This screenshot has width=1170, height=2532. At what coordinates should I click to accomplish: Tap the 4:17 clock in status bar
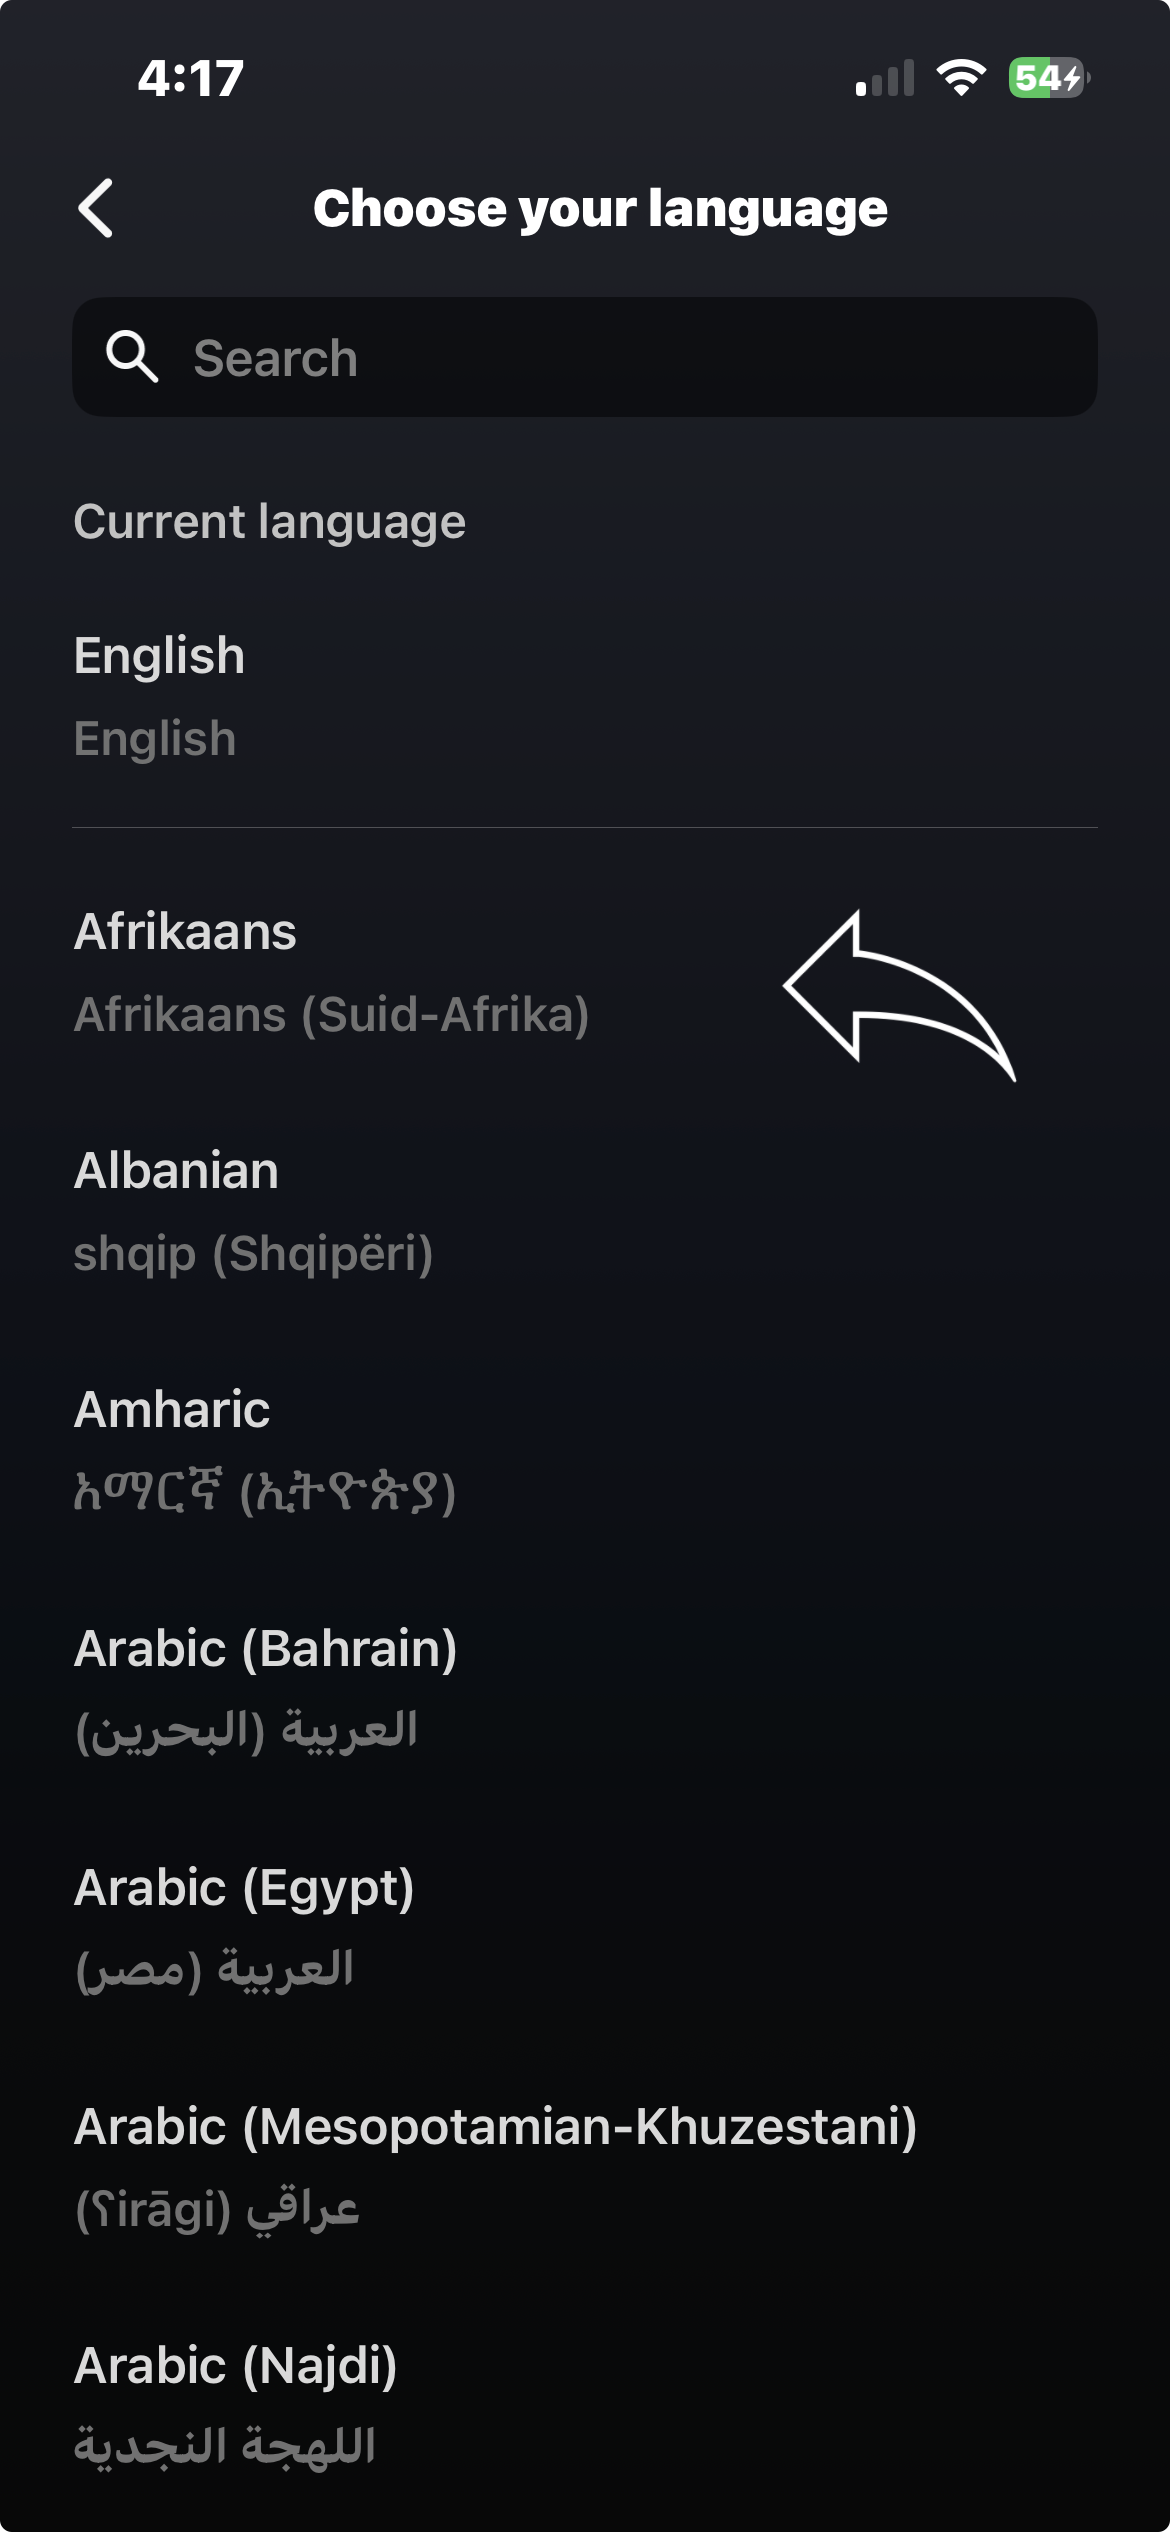tap(191, 79)
